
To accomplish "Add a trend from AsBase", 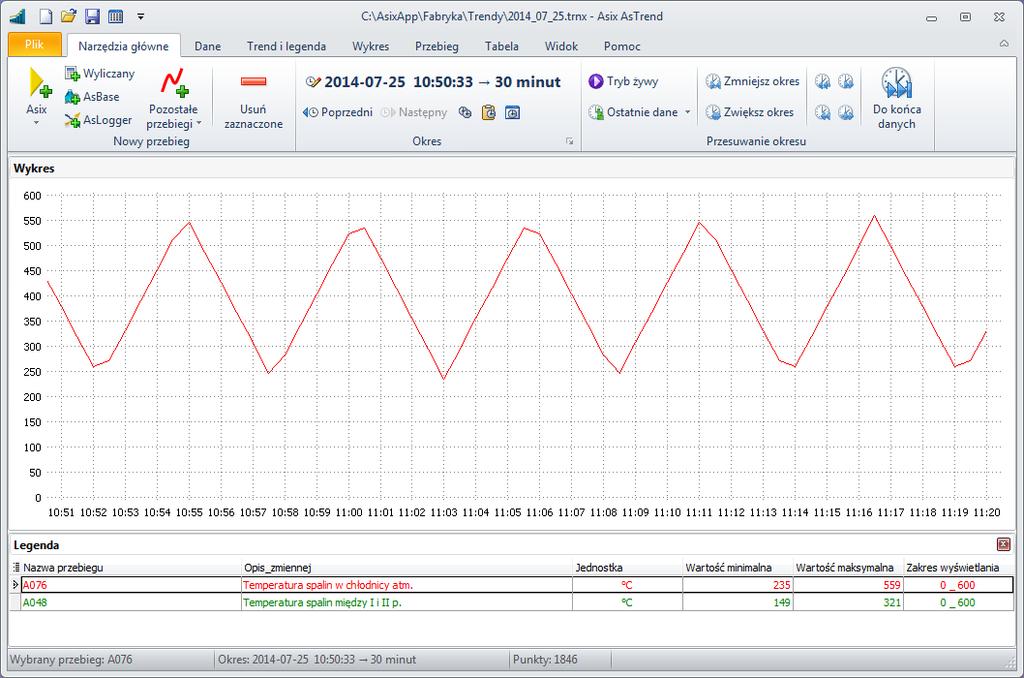I will pyautogui.click(x=92, y=97).
